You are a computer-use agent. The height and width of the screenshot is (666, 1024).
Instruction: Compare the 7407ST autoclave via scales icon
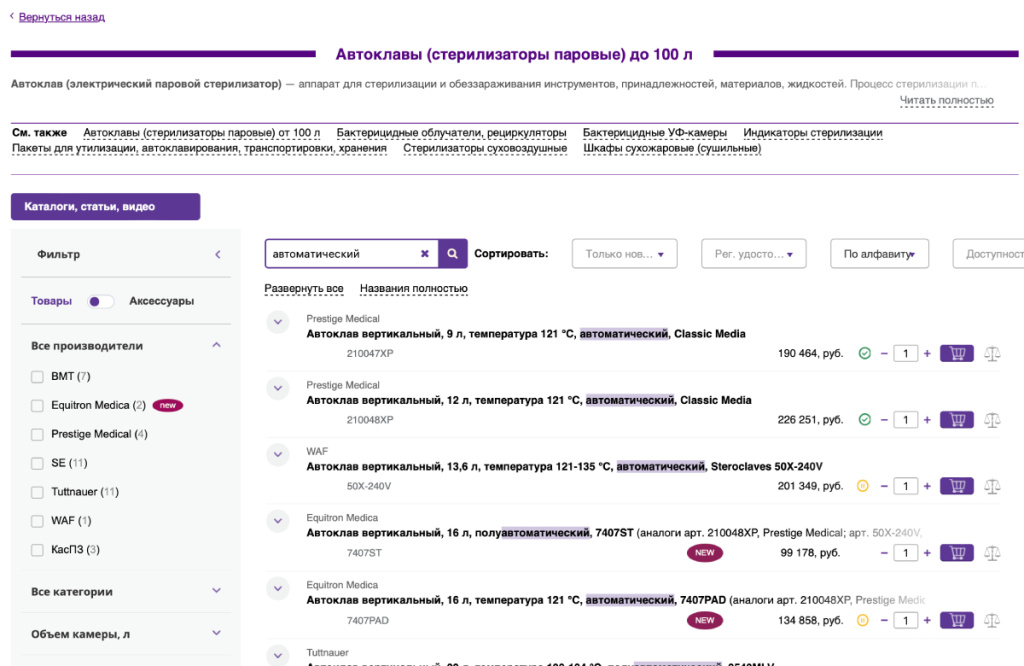(x=992, y=554)
